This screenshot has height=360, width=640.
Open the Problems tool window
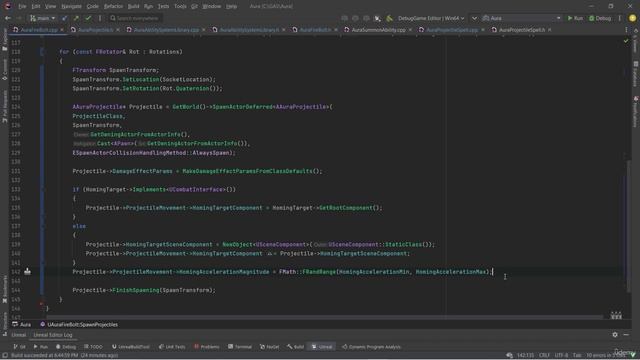[207, 347]
